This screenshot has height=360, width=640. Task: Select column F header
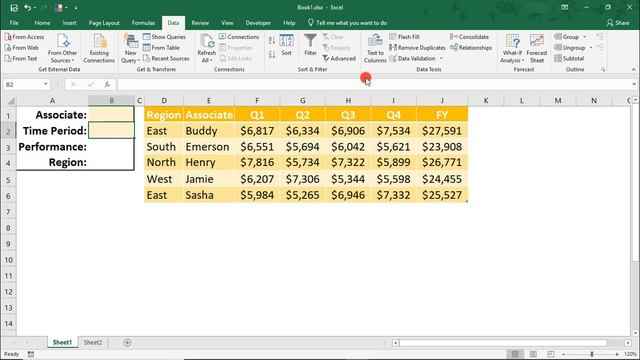pos(257,100)
